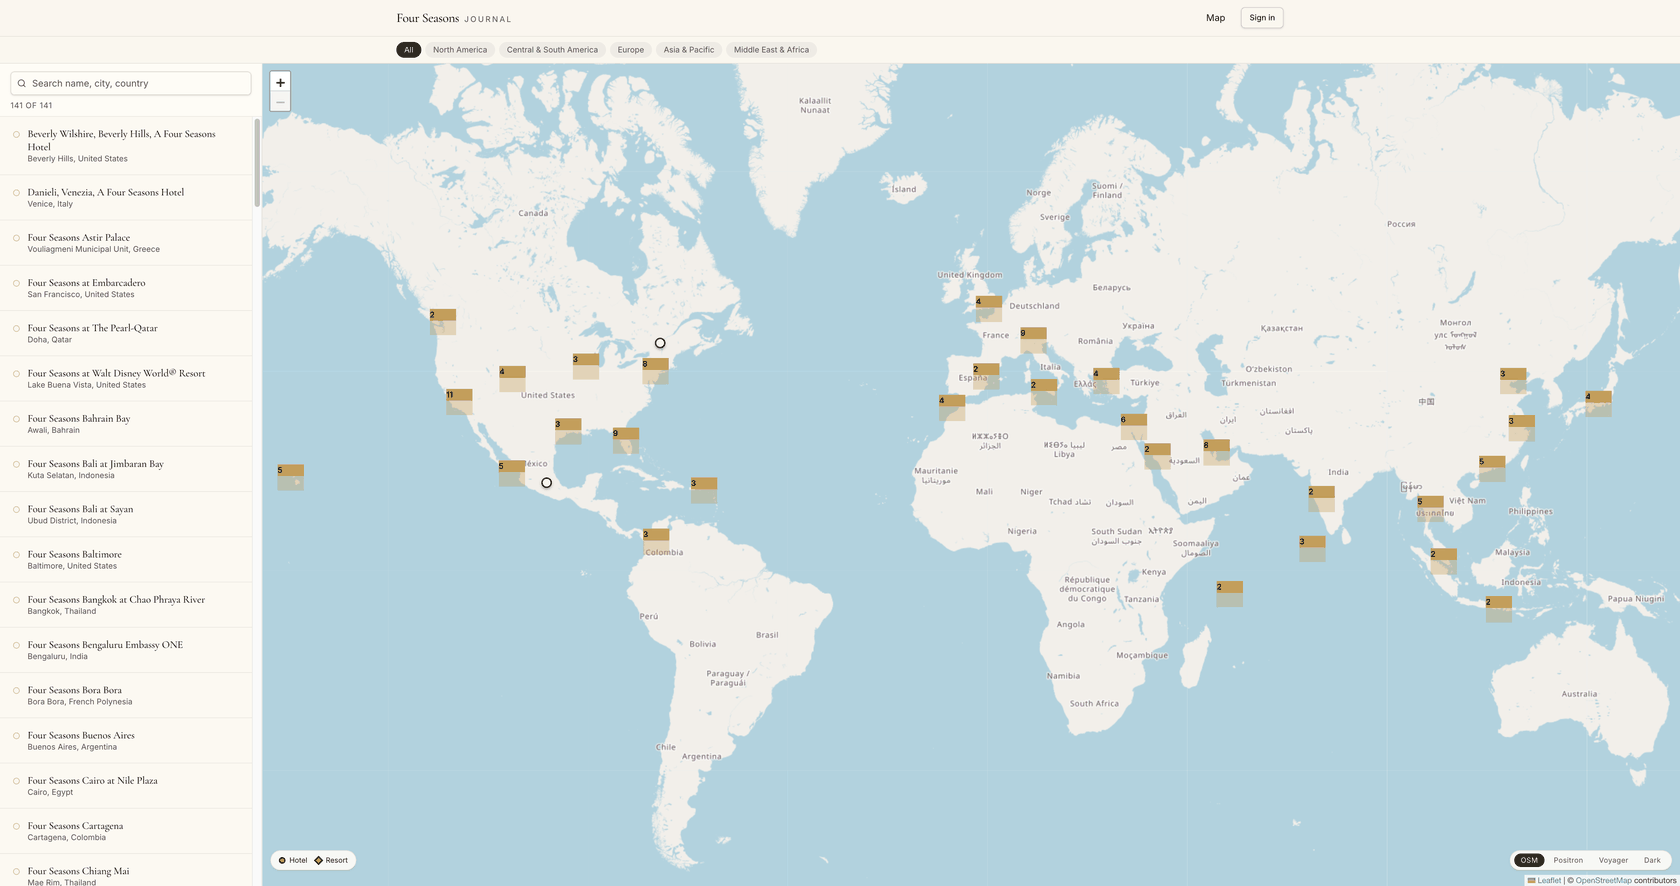Select Four Seasons Cairo at Nile Plaza
Image resolution: width=1680 pixels, height=886 pixels.
coord(126,786)
